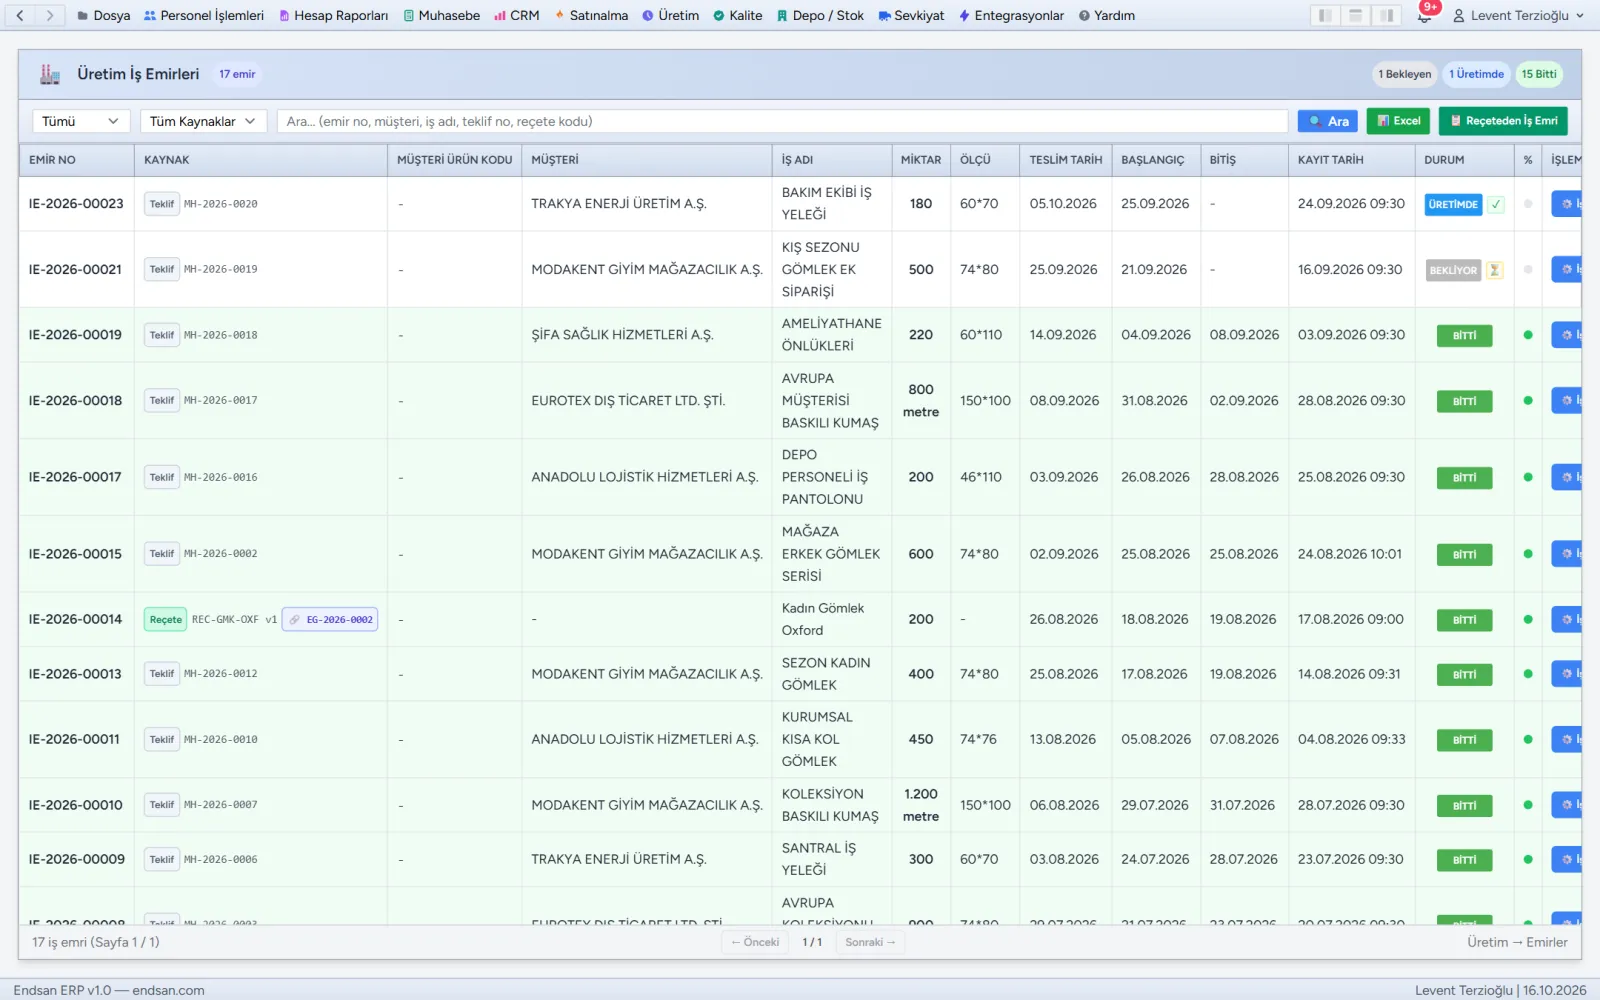The image size is (1600, 1000).
Task: Expand the Tüm Kaynaklar source dropdown
Action: pos(203,121)
